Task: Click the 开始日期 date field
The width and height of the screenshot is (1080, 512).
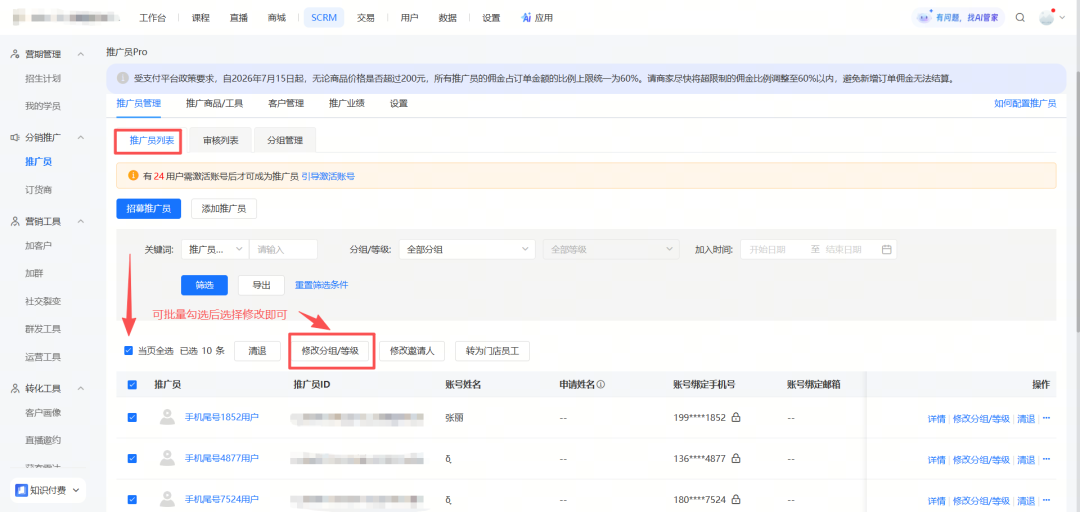Action: coord(767,249)
